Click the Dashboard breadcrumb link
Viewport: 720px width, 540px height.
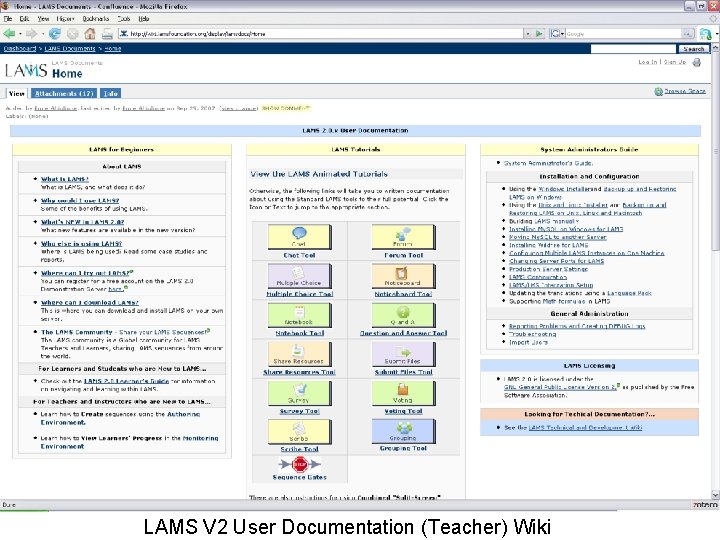[20, 48]
